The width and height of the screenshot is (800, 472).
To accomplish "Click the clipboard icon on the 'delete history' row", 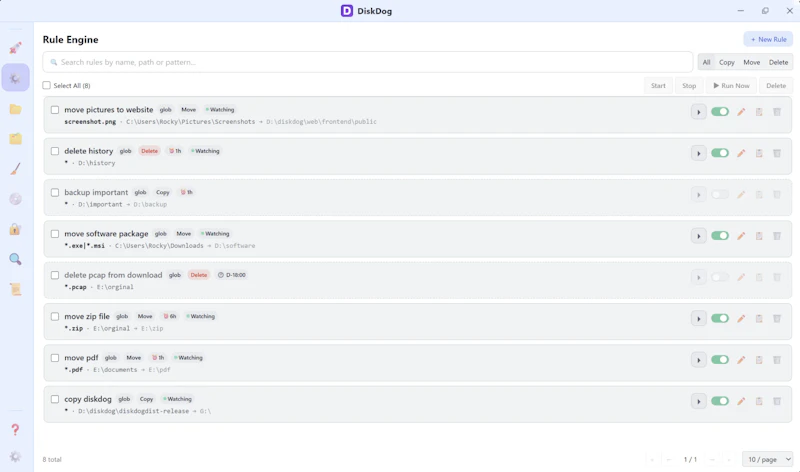I will (759, 153).
